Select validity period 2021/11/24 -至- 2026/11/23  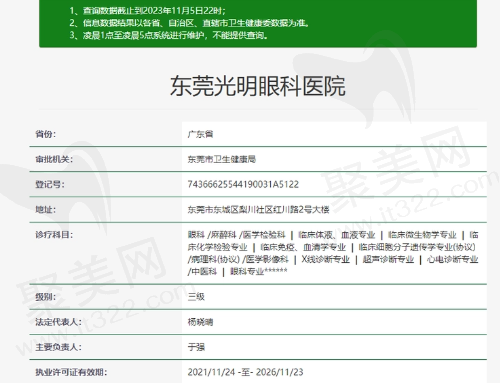coord(245,372)
